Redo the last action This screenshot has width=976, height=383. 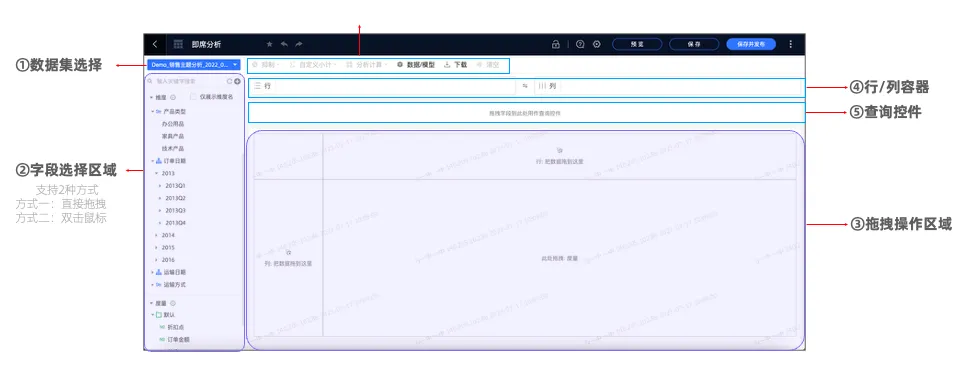pyautogui.click(x=299, y=44)
